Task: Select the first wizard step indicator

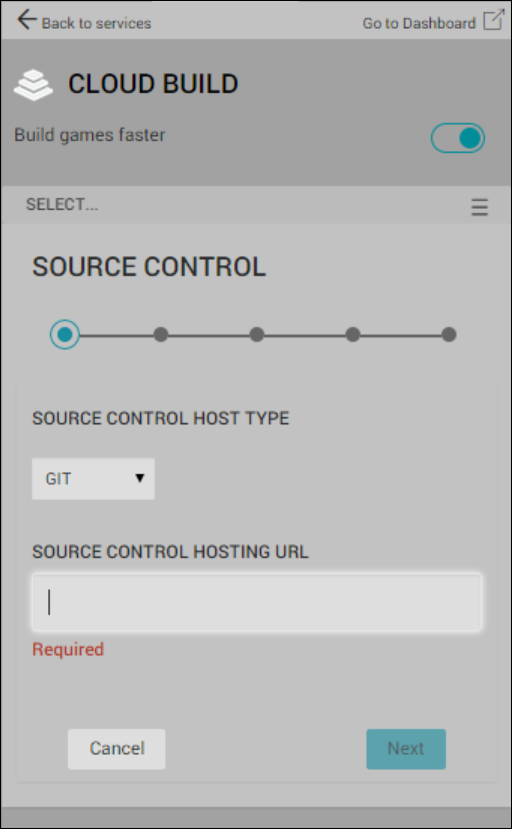Action: 65,335
